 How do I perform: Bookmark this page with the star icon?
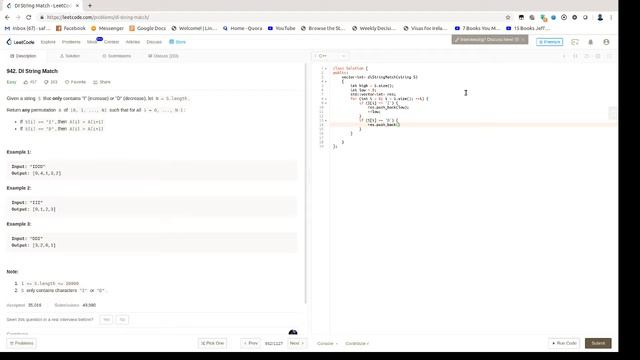508,18
